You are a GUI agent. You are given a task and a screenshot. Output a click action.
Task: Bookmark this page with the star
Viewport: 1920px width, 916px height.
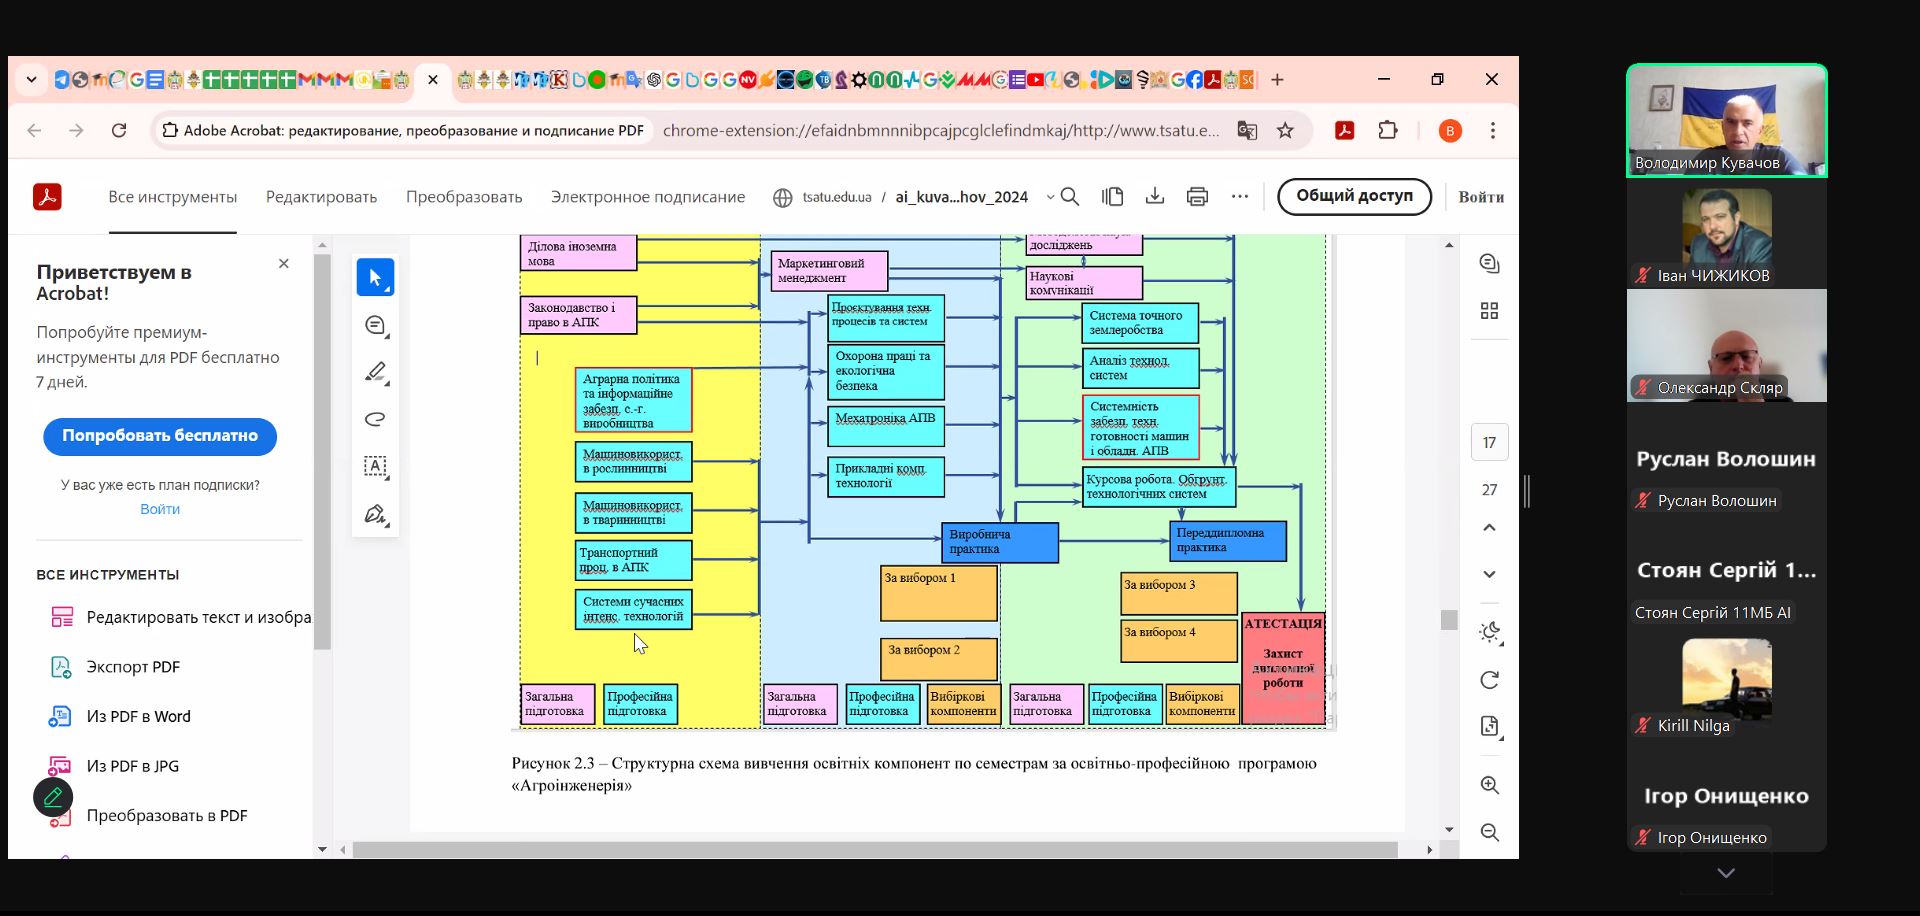click(1285, 130)
